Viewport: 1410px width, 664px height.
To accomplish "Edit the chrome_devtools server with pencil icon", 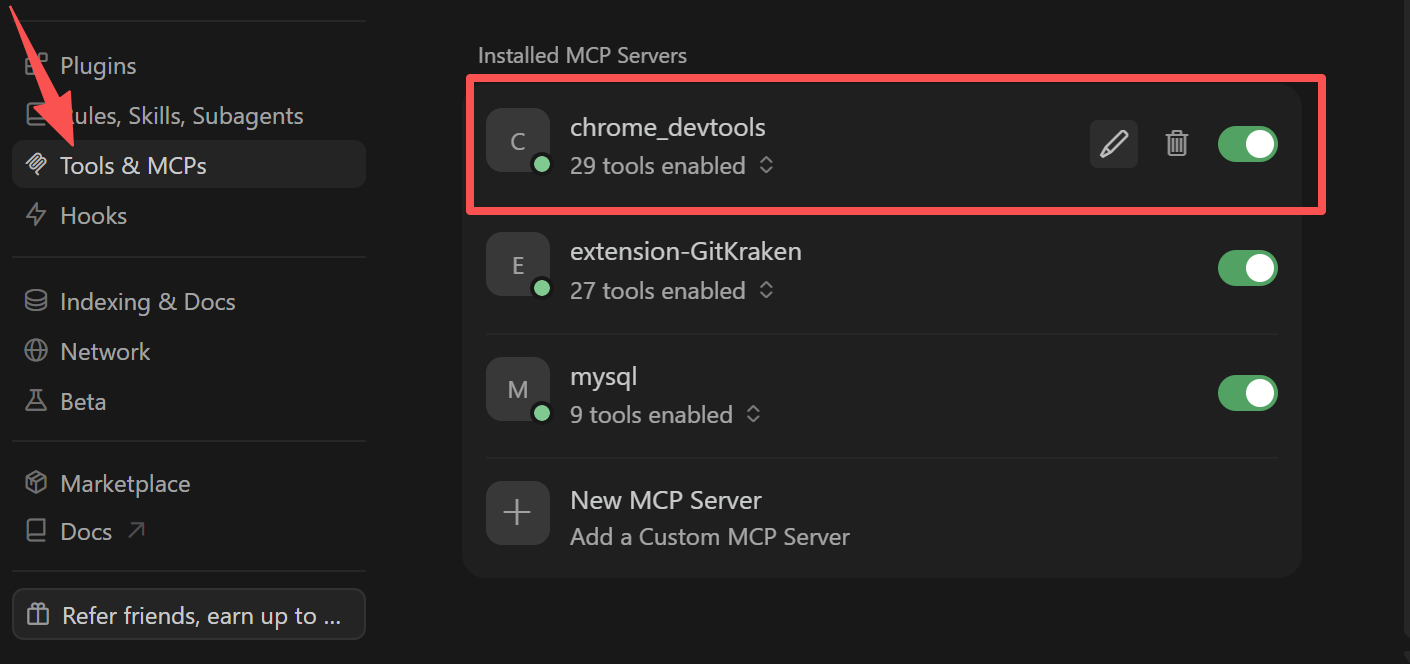I will (1113, 144).
